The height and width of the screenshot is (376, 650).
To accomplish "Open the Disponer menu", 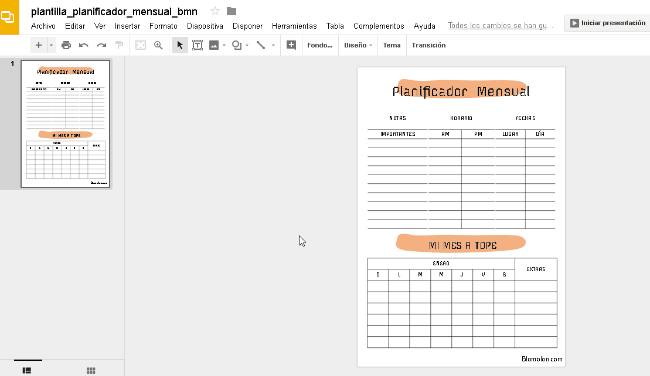I will [x=247, y=26].
